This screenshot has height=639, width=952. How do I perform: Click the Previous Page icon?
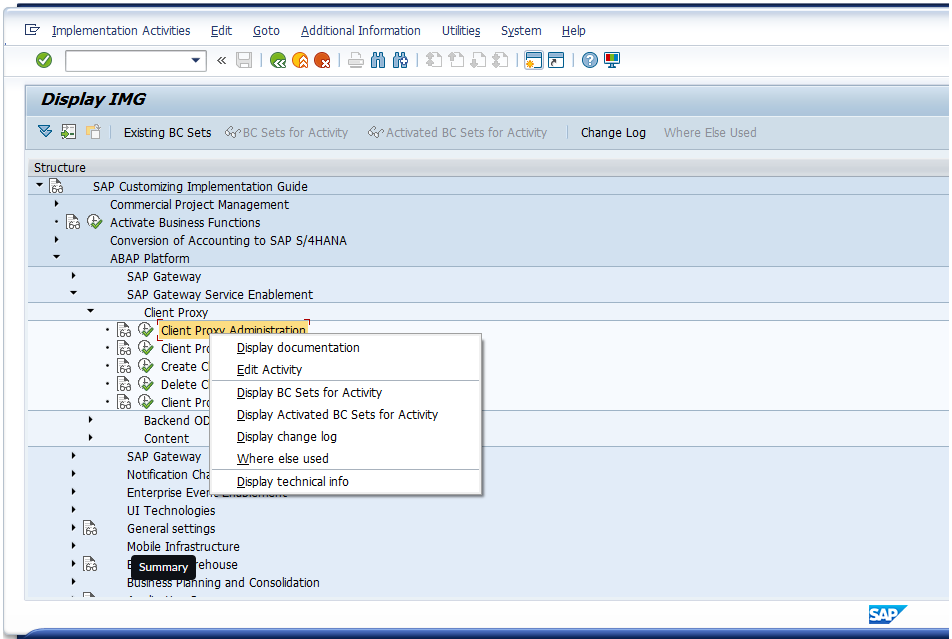point(456,60)
